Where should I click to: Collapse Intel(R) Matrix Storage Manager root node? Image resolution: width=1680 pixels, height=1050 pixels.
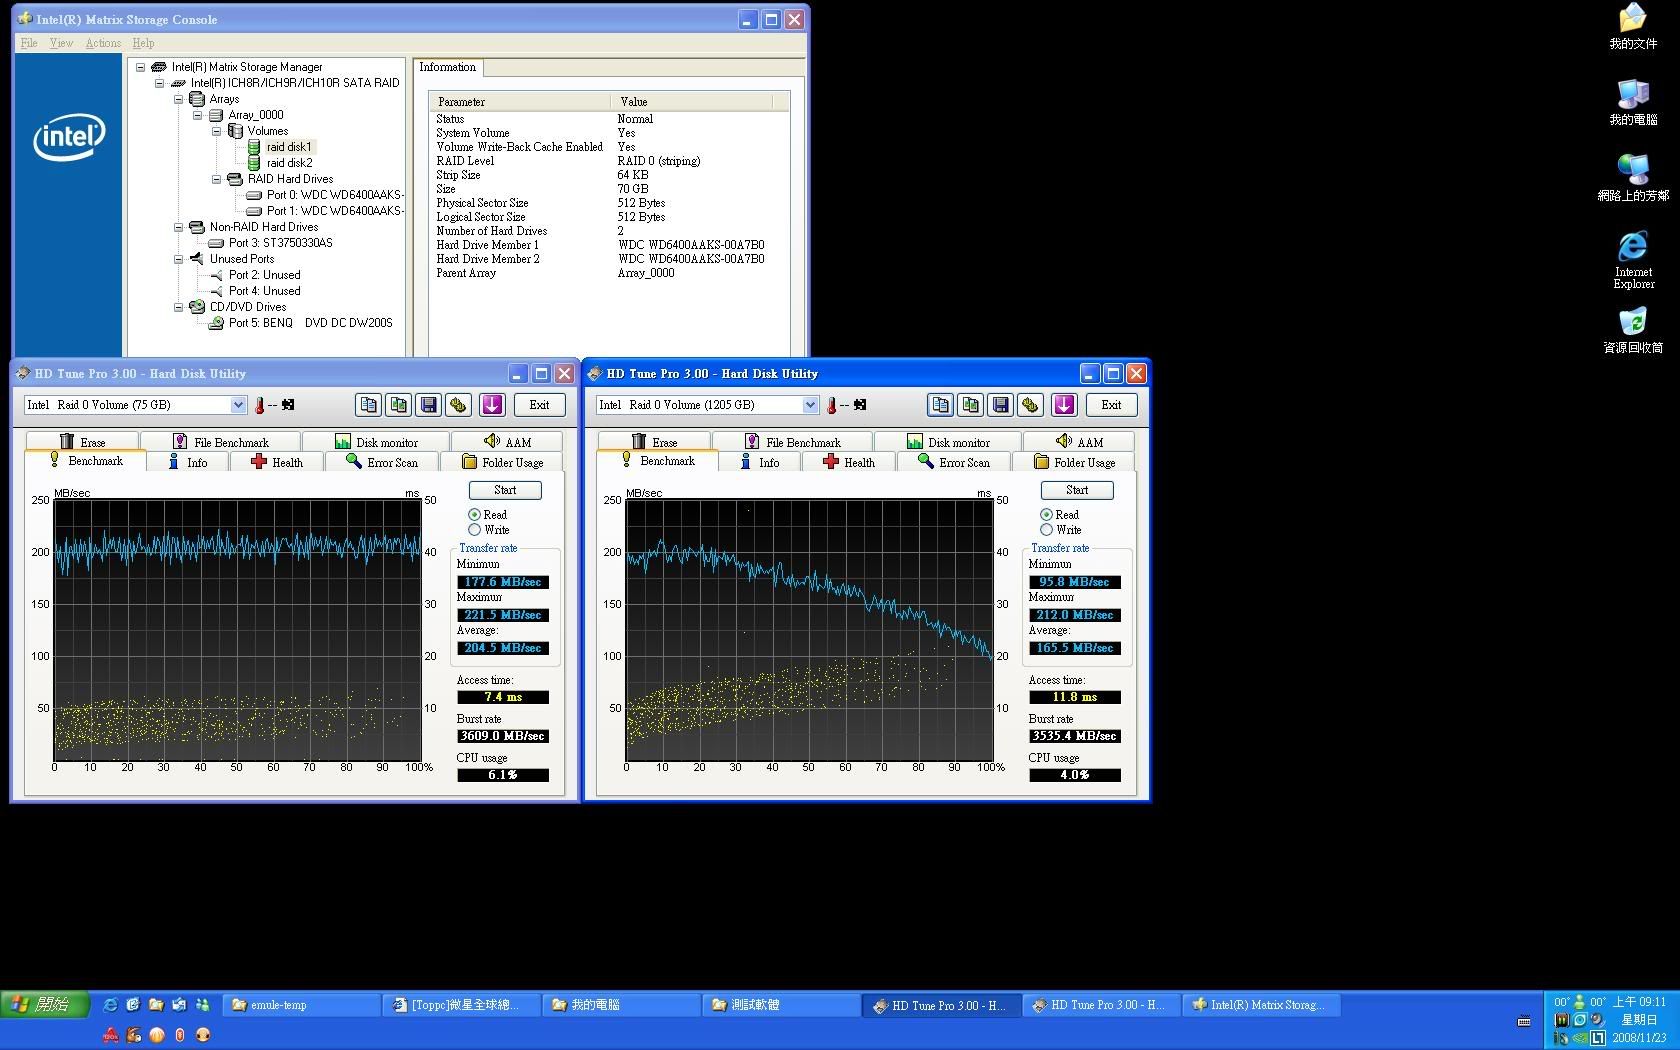(x=140, y=67)
